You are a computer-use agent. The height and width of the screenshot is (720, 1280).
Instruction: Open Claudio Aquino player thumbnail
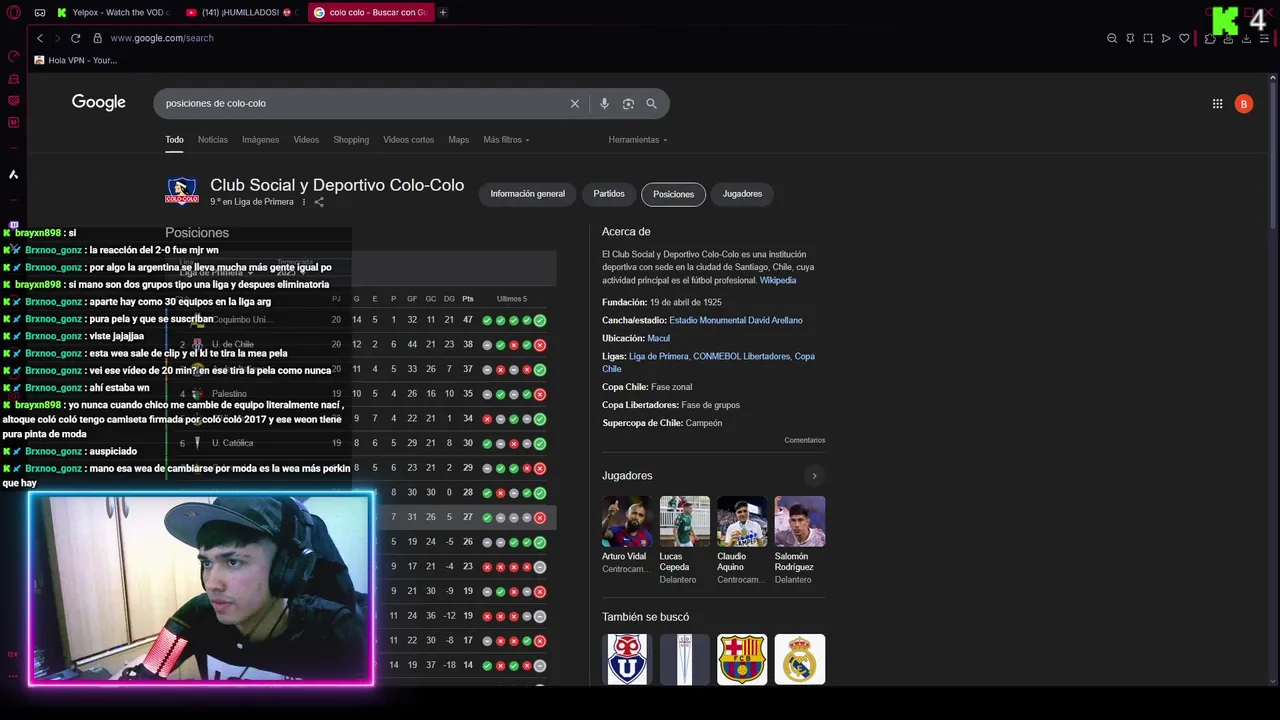point(742,522)
